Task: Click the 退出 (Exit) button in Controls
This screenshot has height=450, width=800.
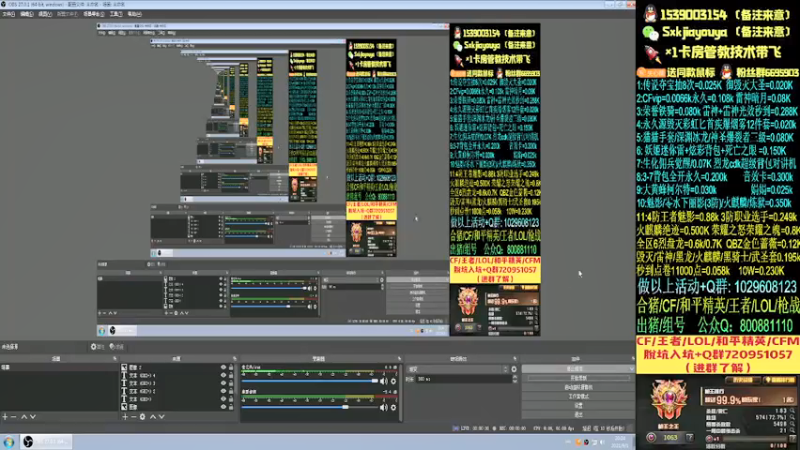Action: pyautogui.click(x=578, y=415)
